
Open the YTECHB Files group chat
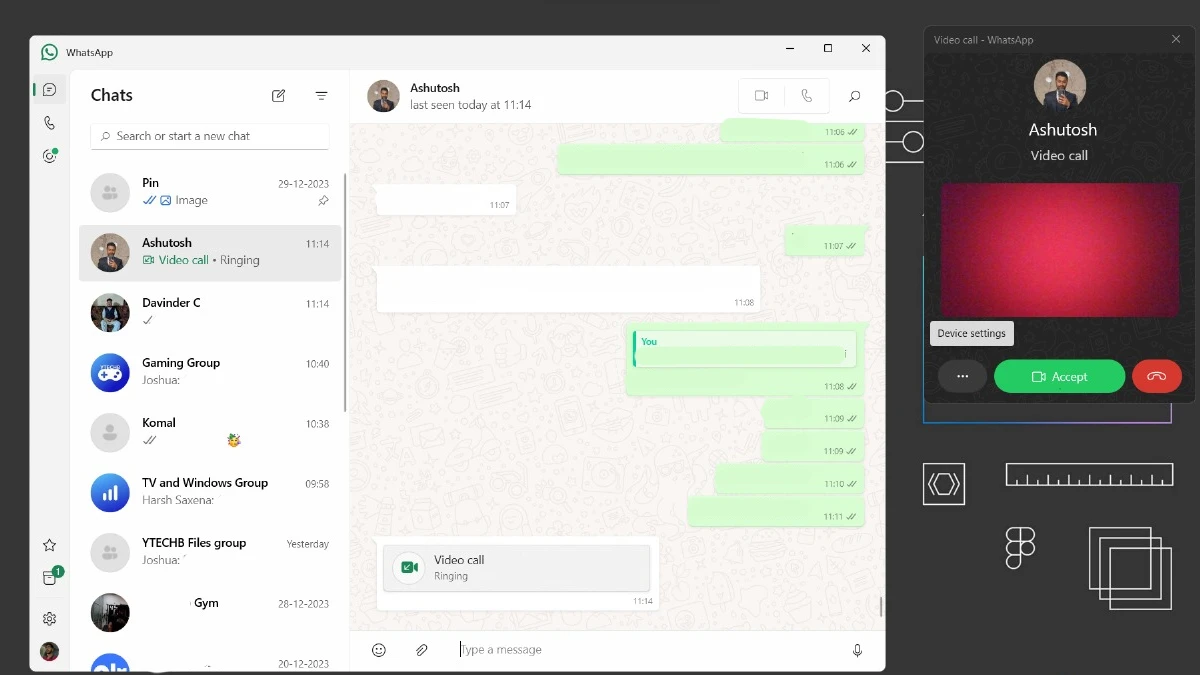click(x=210, y=552)
